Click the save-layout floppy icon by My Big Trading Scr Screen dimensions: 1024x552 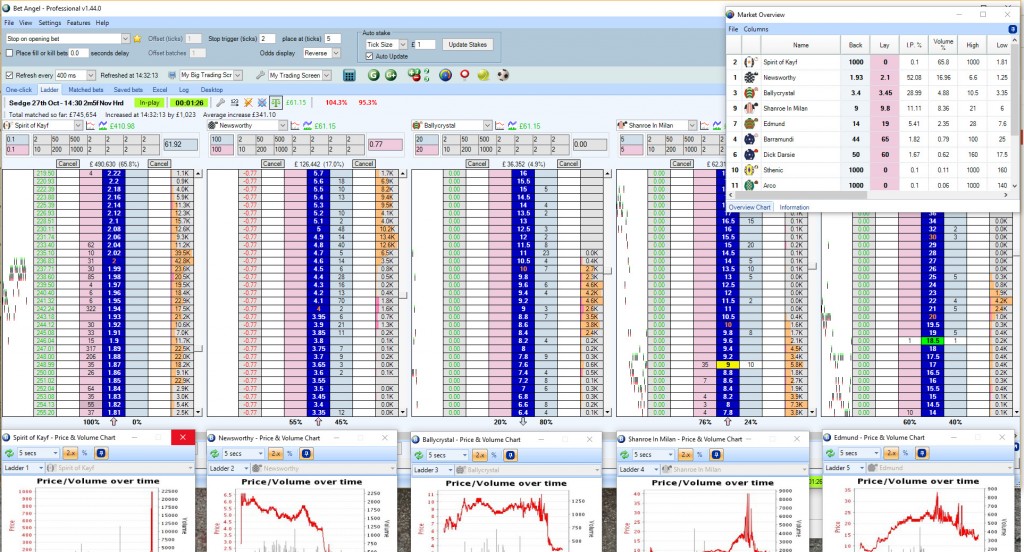(172, 75)
